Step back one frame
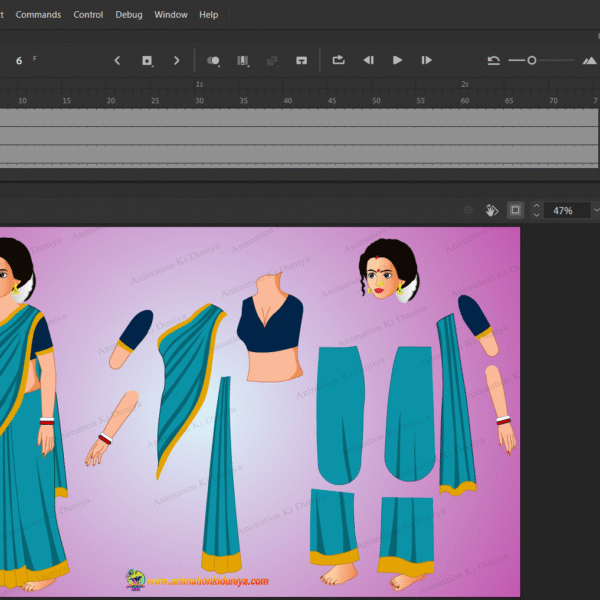 (368, 60)
